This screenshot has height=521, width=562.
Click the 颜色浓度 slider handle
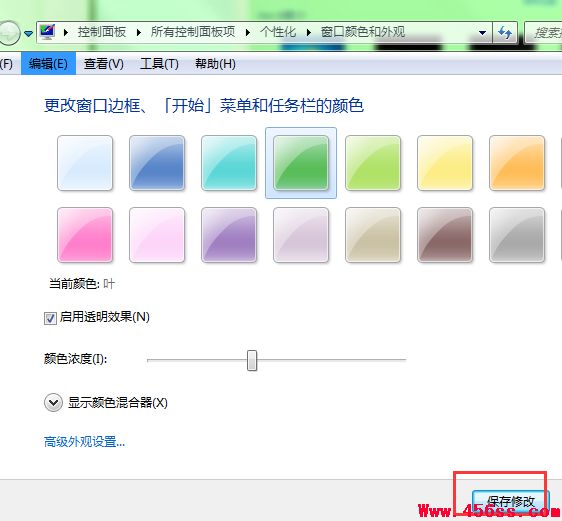click(252, 360)
